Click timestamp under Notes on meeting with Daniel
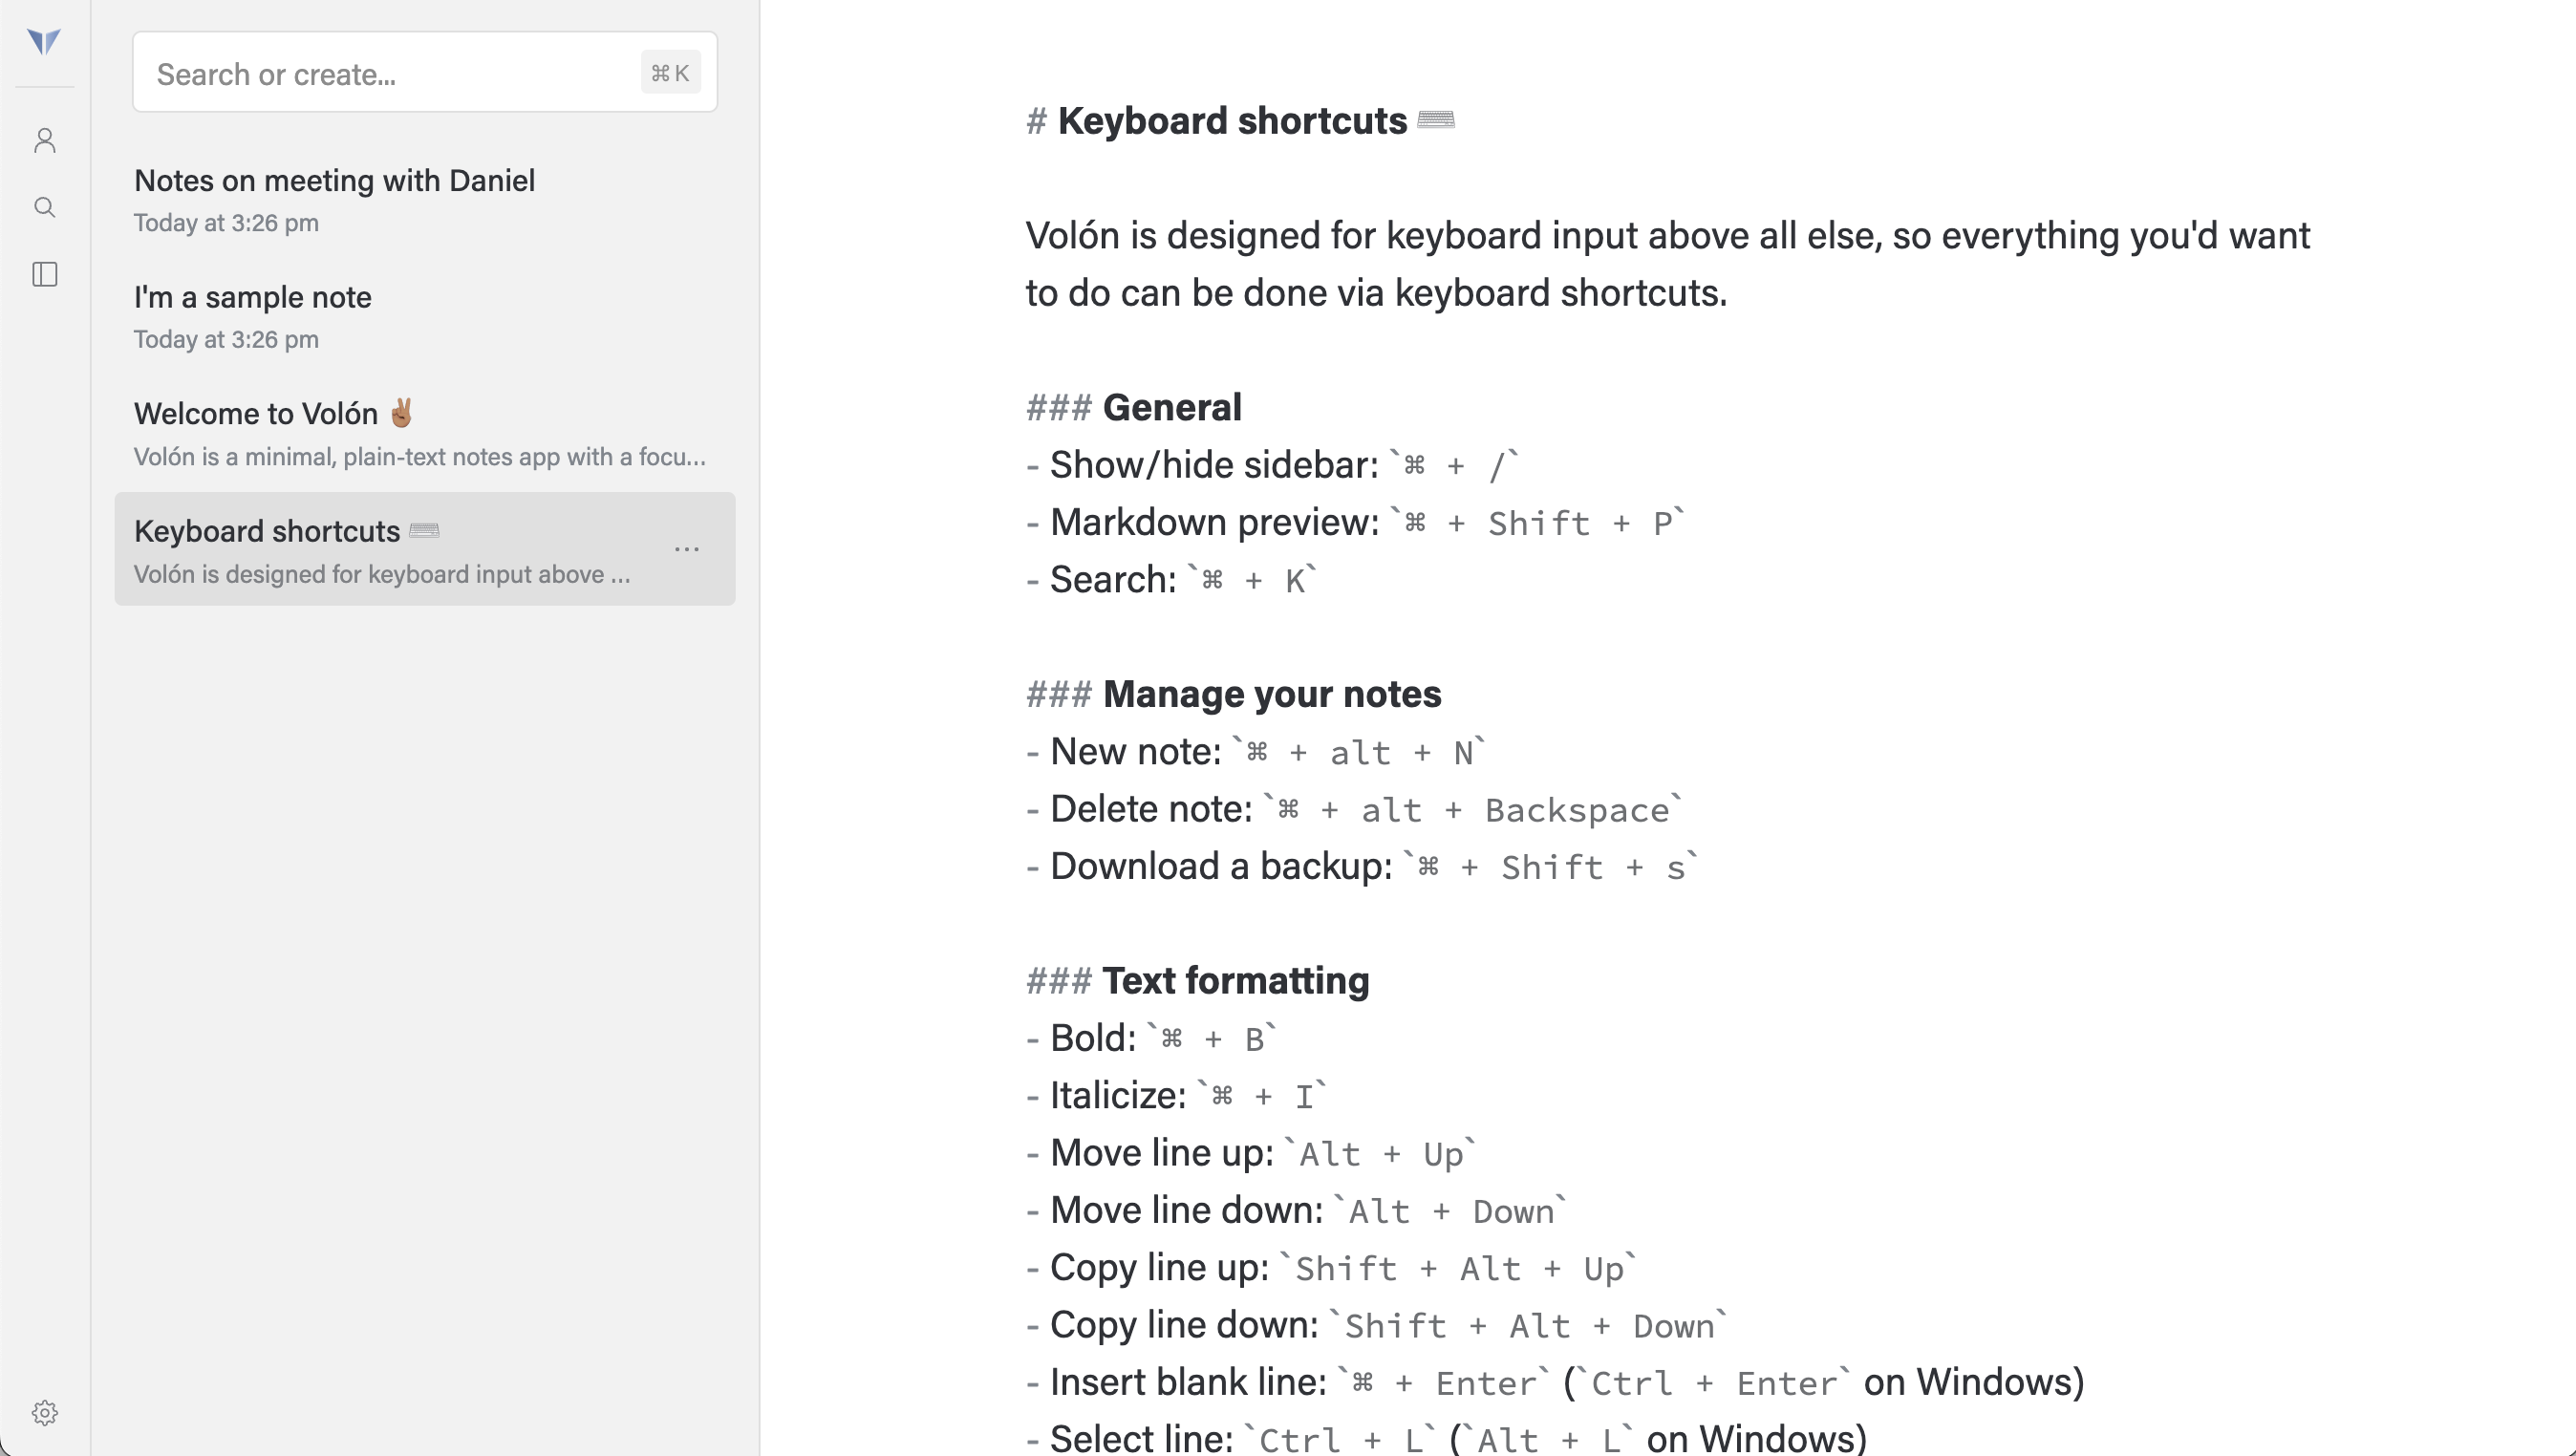This screenshot has width=2576, height=1456. [x=226, y=223]
